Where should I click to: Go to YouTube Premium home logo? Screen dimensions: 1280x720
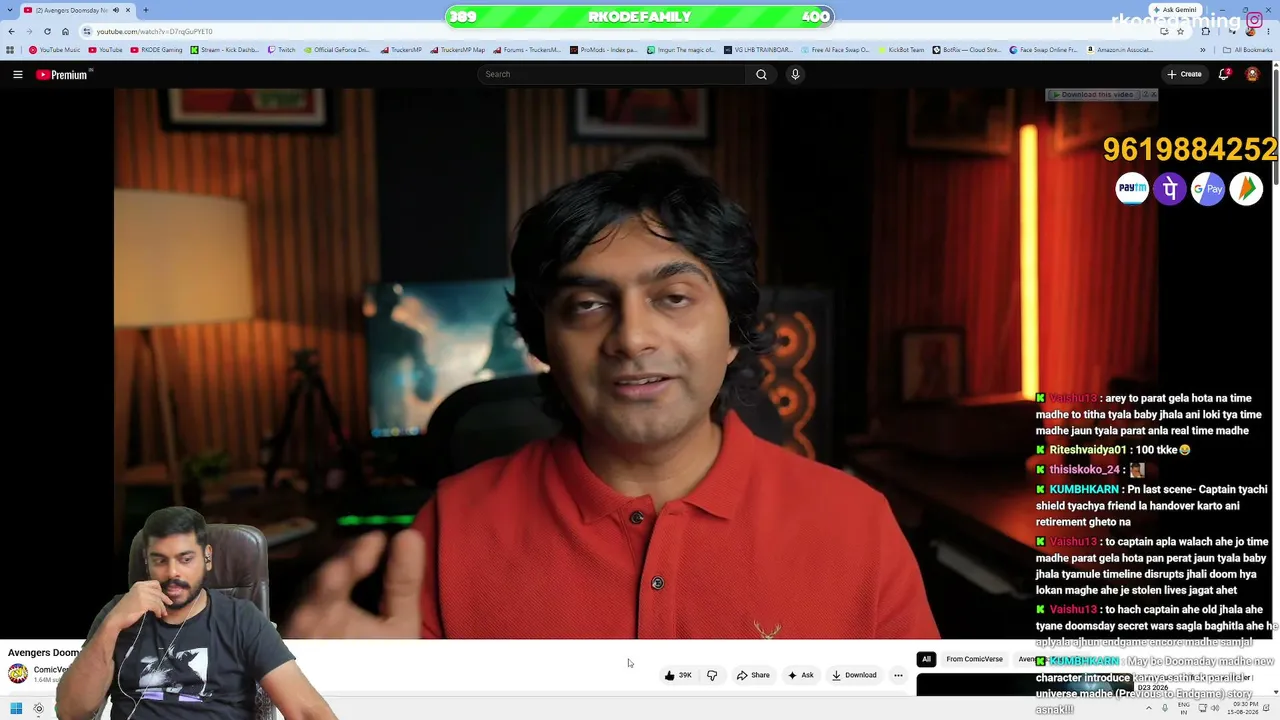[63, 74]
